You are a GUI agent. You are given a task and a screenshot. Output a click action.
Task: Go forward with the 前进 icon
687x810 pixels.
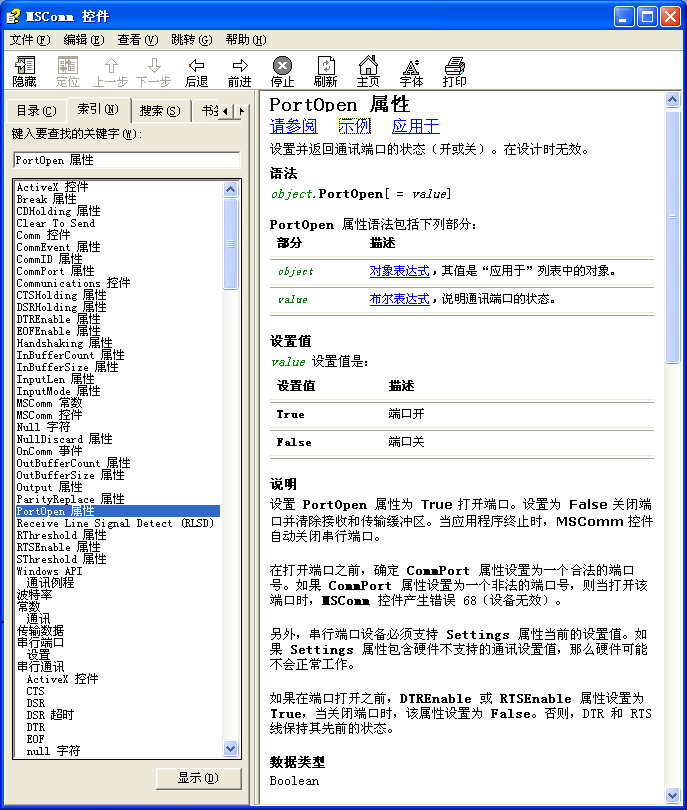[240, 71]
